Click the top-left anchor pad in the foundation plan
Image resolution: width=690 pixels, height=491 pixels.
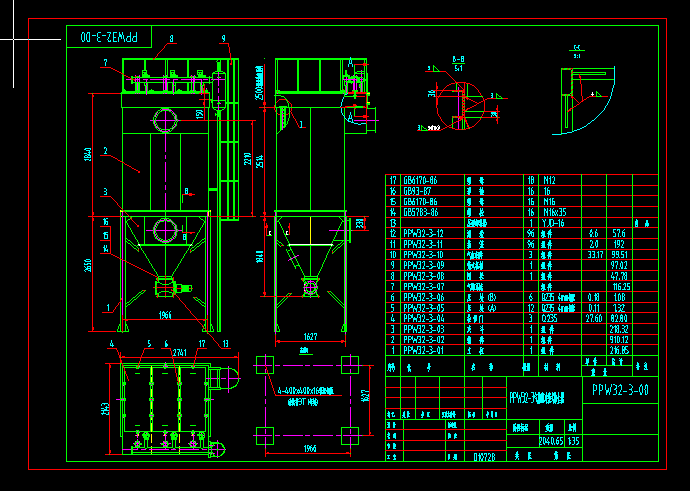tap(264, 365)
